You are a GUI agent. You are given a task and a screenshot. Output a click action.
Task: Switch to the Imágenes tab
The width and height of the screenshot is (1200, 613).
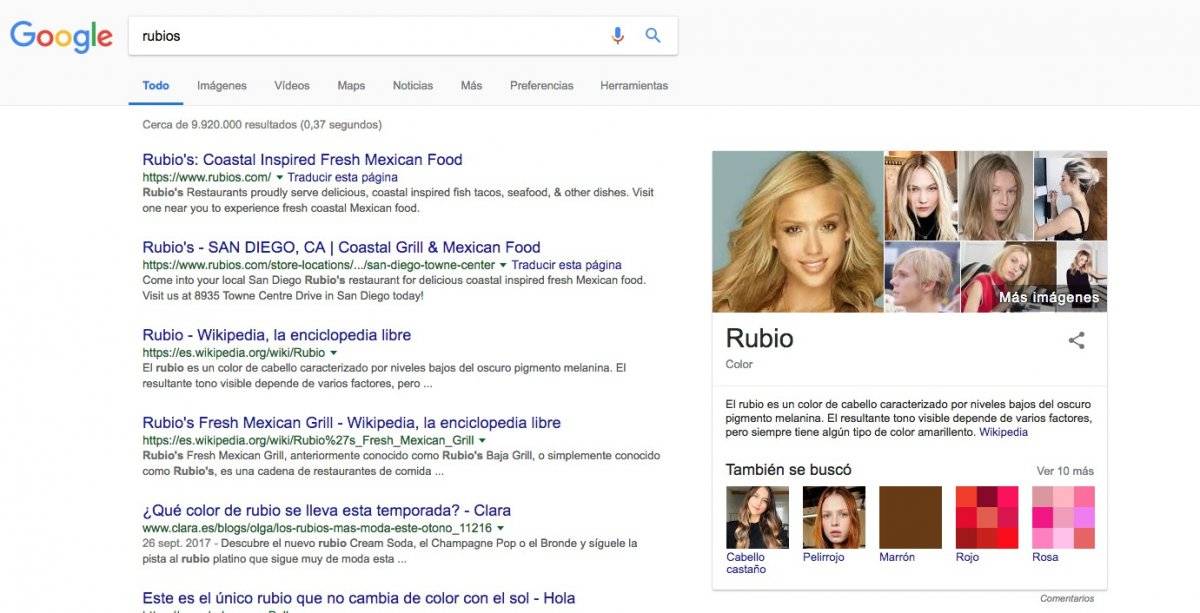[x=222, y=86]
